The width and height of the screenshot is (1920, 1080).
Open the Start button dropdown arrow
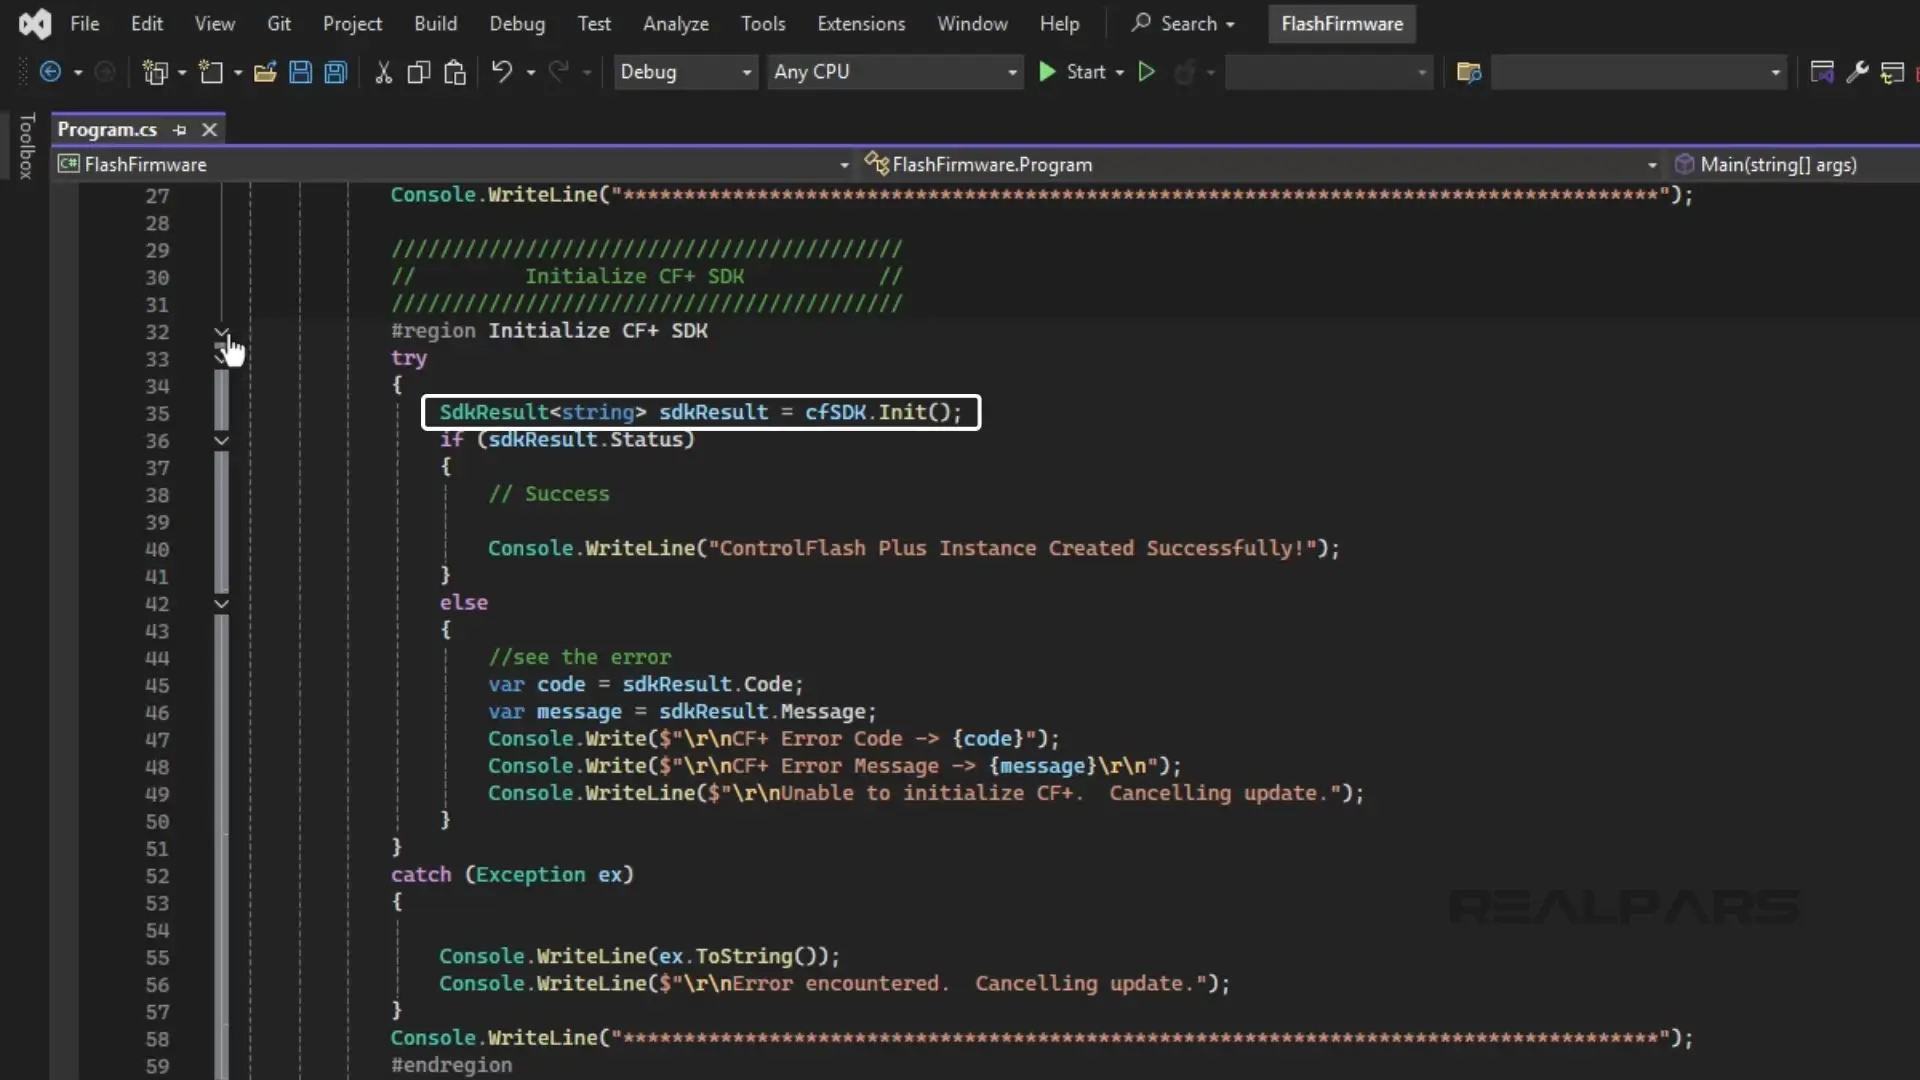point(1120,73)
